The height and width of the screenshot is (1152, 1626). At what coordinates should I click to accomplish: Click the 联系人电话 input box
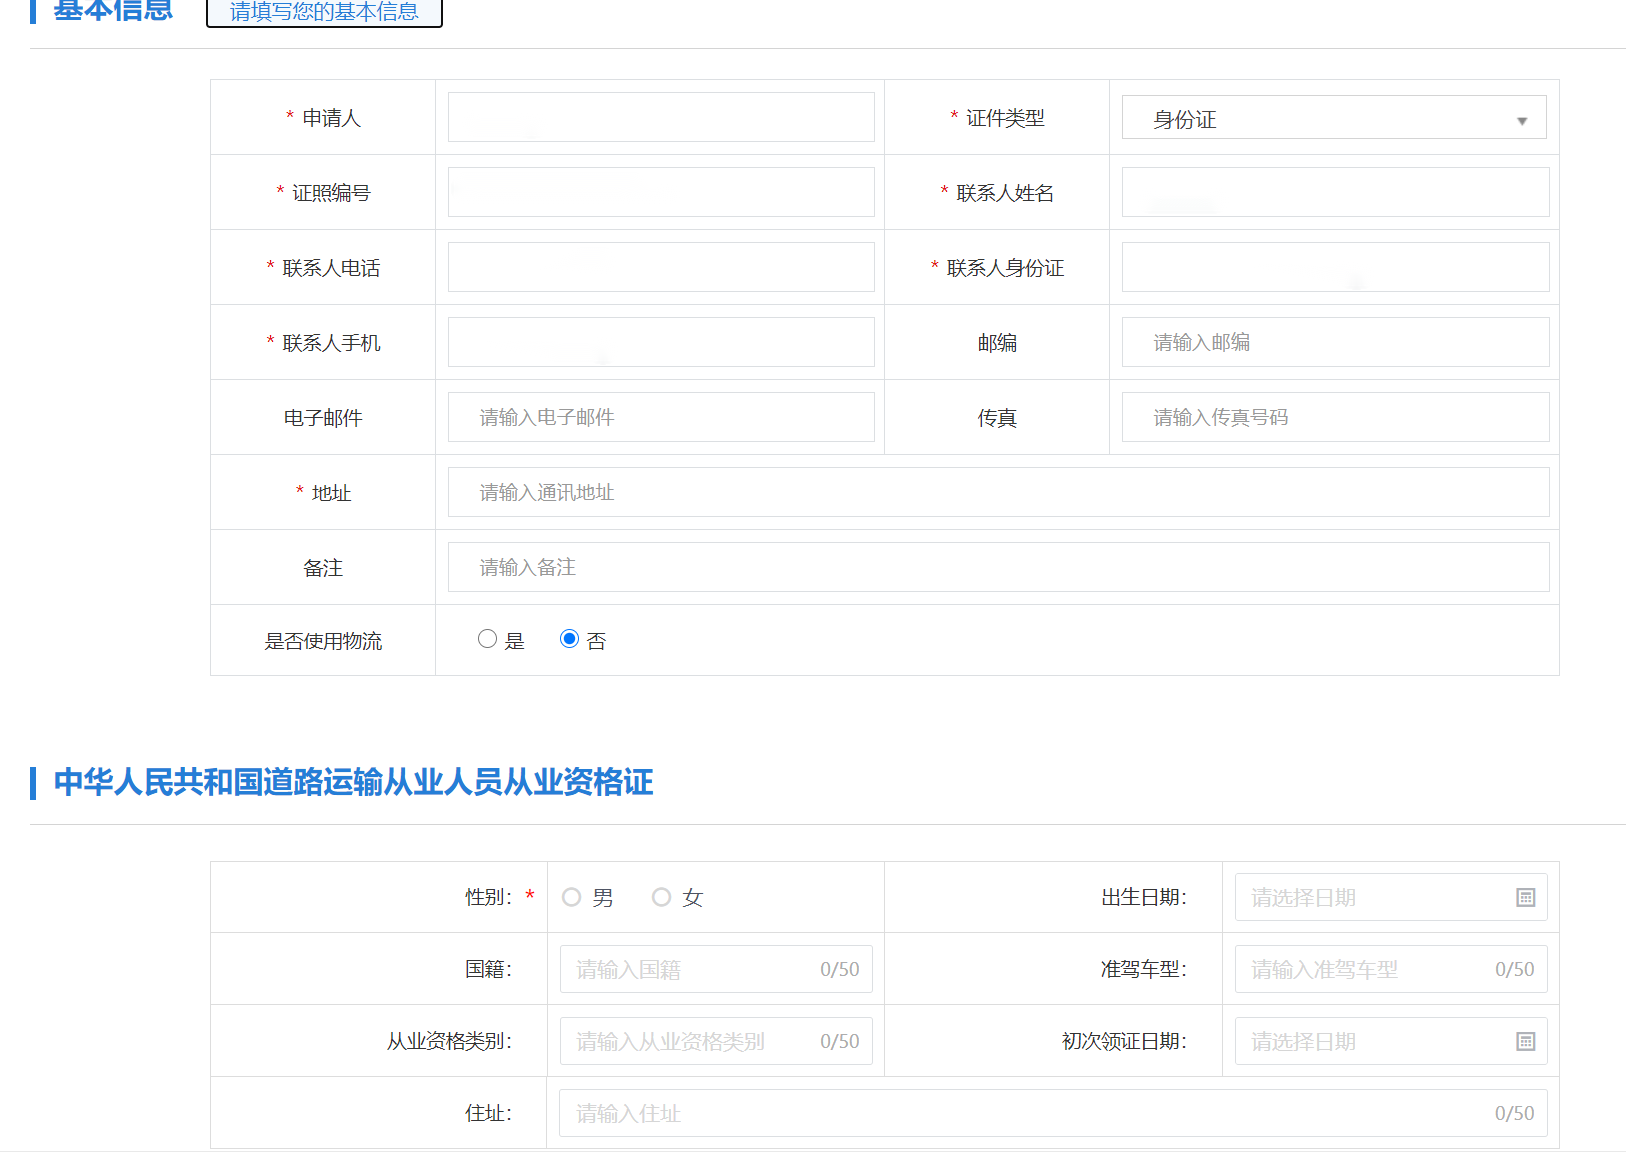click(x=660, y=267)
